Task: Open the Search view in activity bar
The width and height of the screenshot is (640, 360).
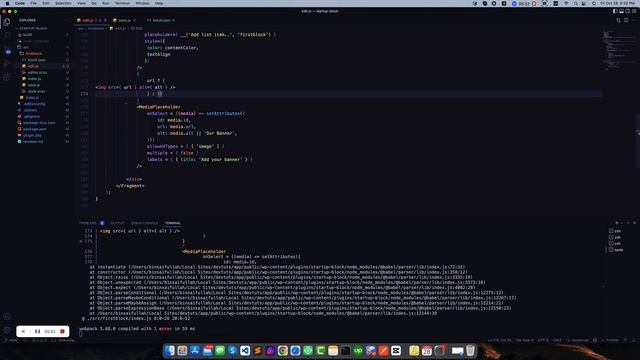Action: pyautogui.click(x=7, y=36)
